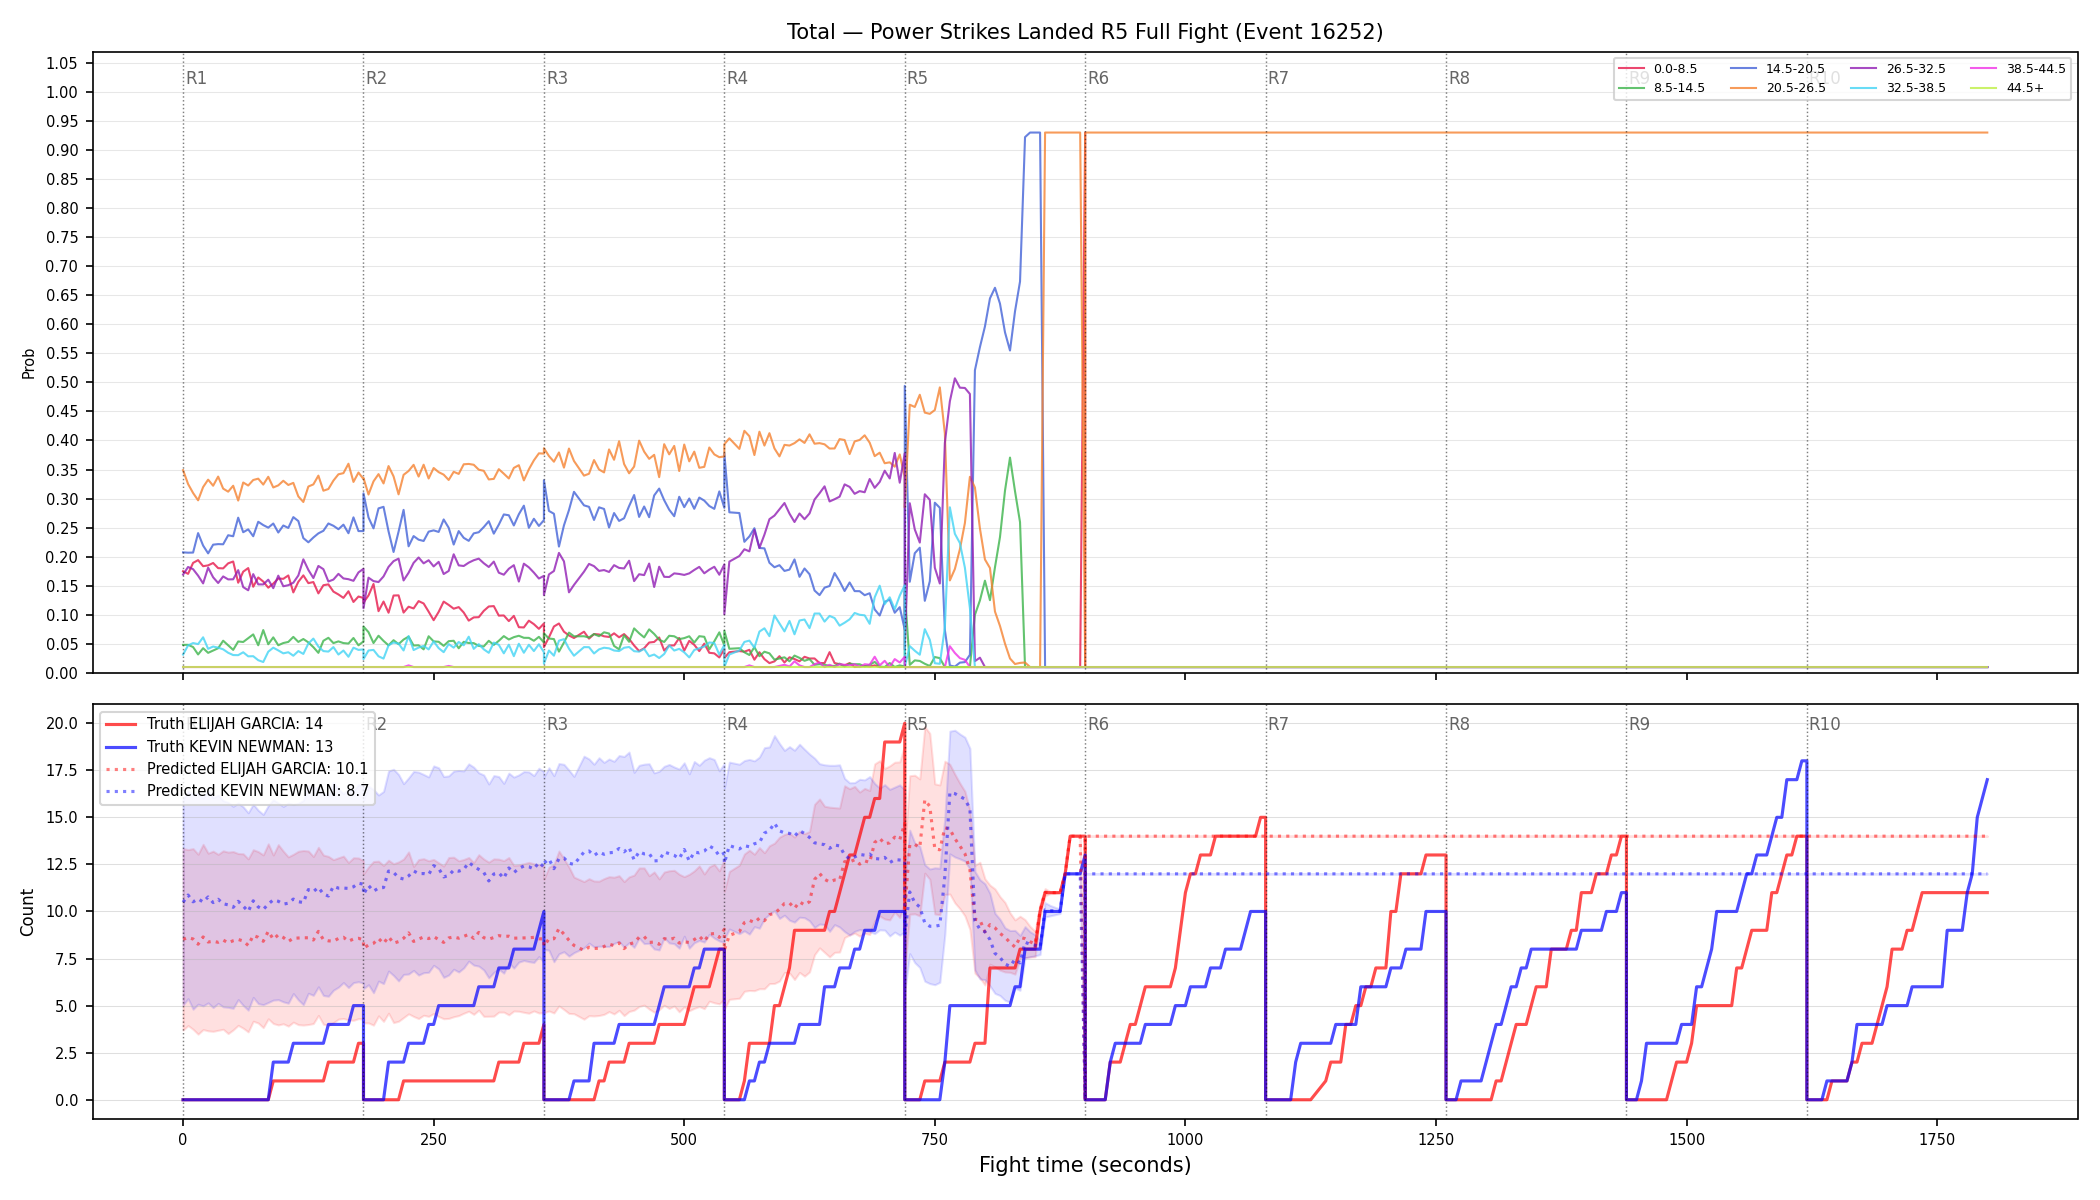Click the 2.5 tick on Count axis
This screenshot has height=1200, width=2100.
point(66,1053)
